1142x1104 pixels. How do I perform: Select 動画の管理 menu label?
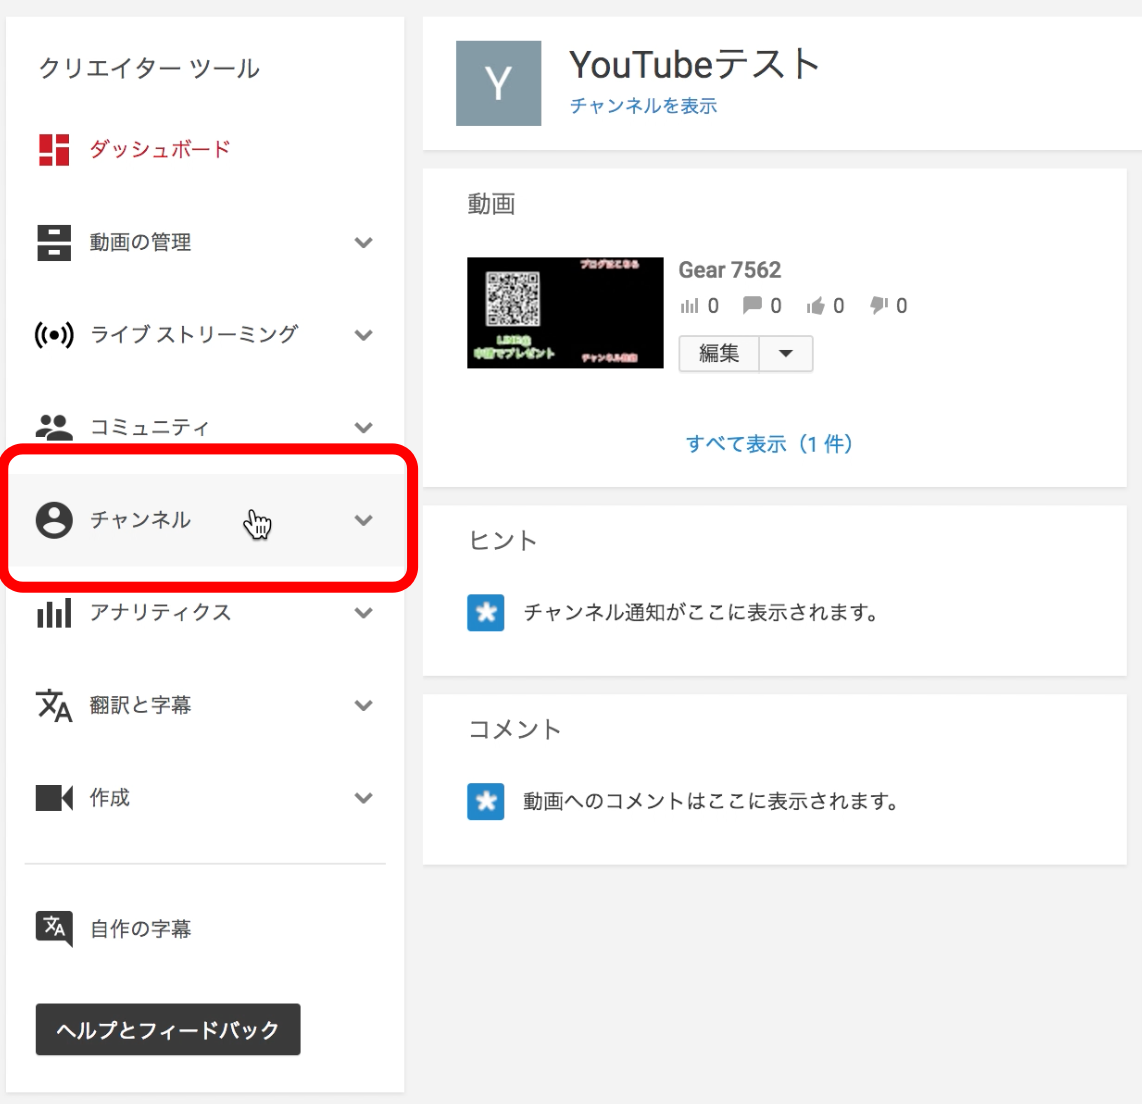click(141, 243)
